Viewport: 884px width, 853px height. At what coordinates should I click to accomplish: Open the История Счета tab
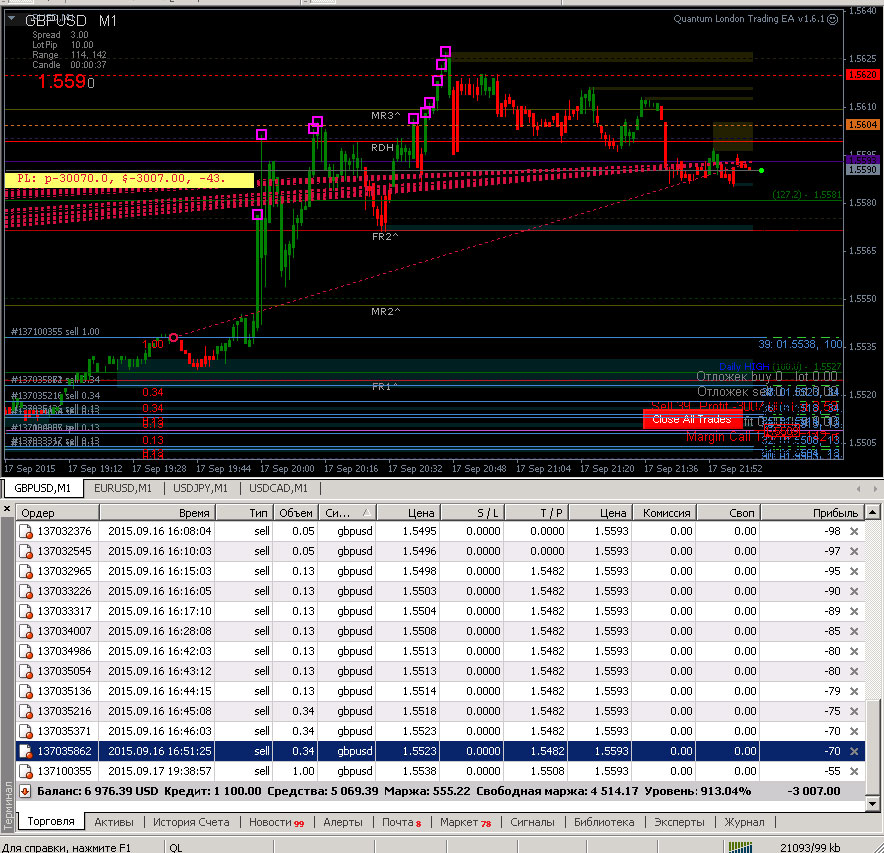click(x=191, y=823)
